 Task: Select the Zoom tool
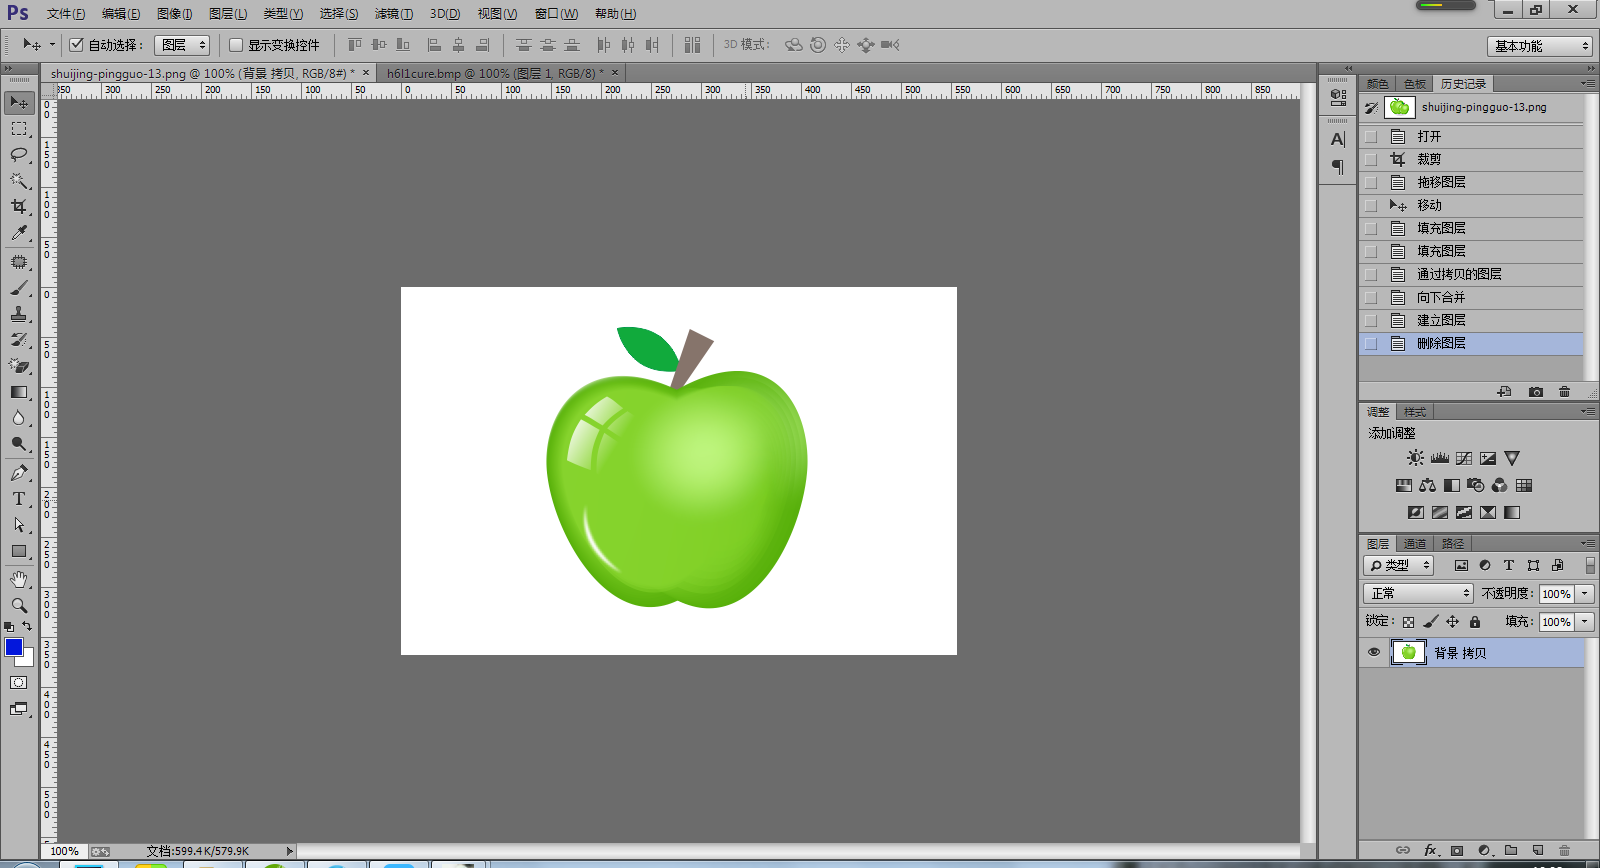(19, 605)
